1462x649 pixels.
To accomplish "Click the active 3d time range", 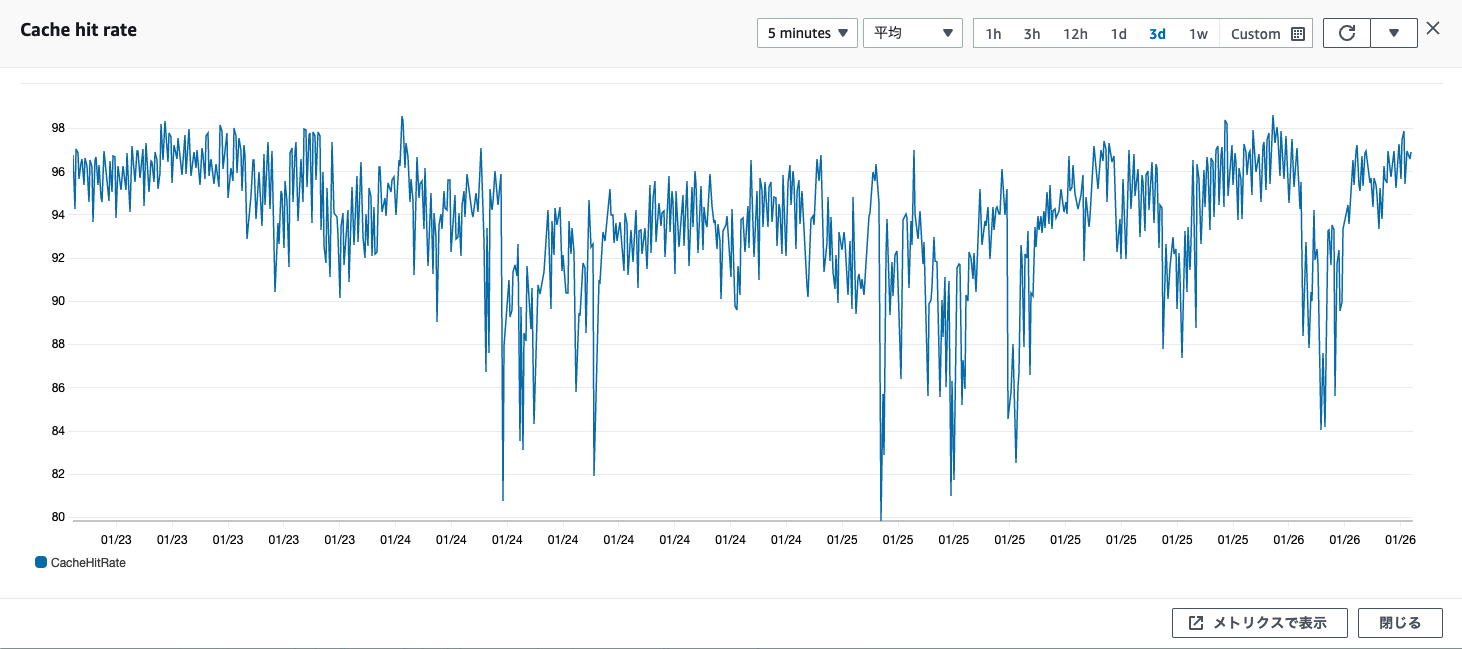I will pyautogui.click(x=1157, y=34).
